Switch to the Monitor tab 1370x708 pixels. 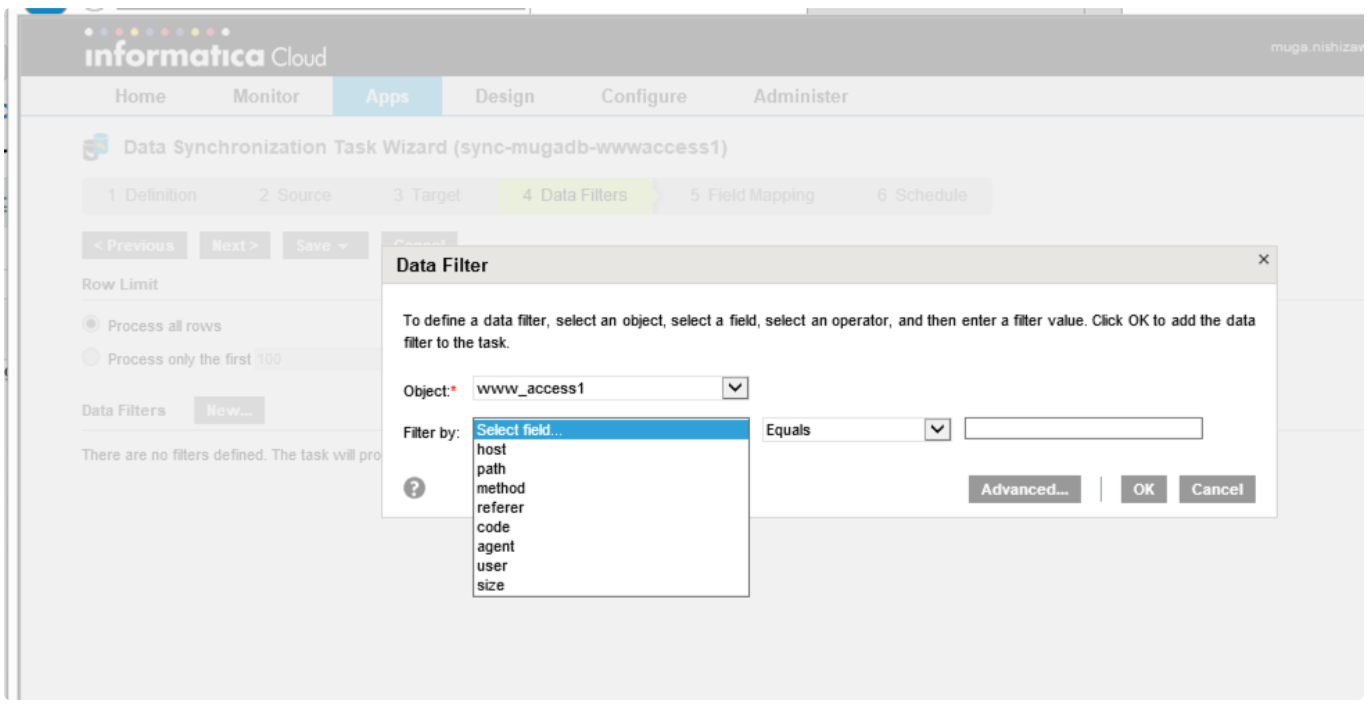point(266,97)
